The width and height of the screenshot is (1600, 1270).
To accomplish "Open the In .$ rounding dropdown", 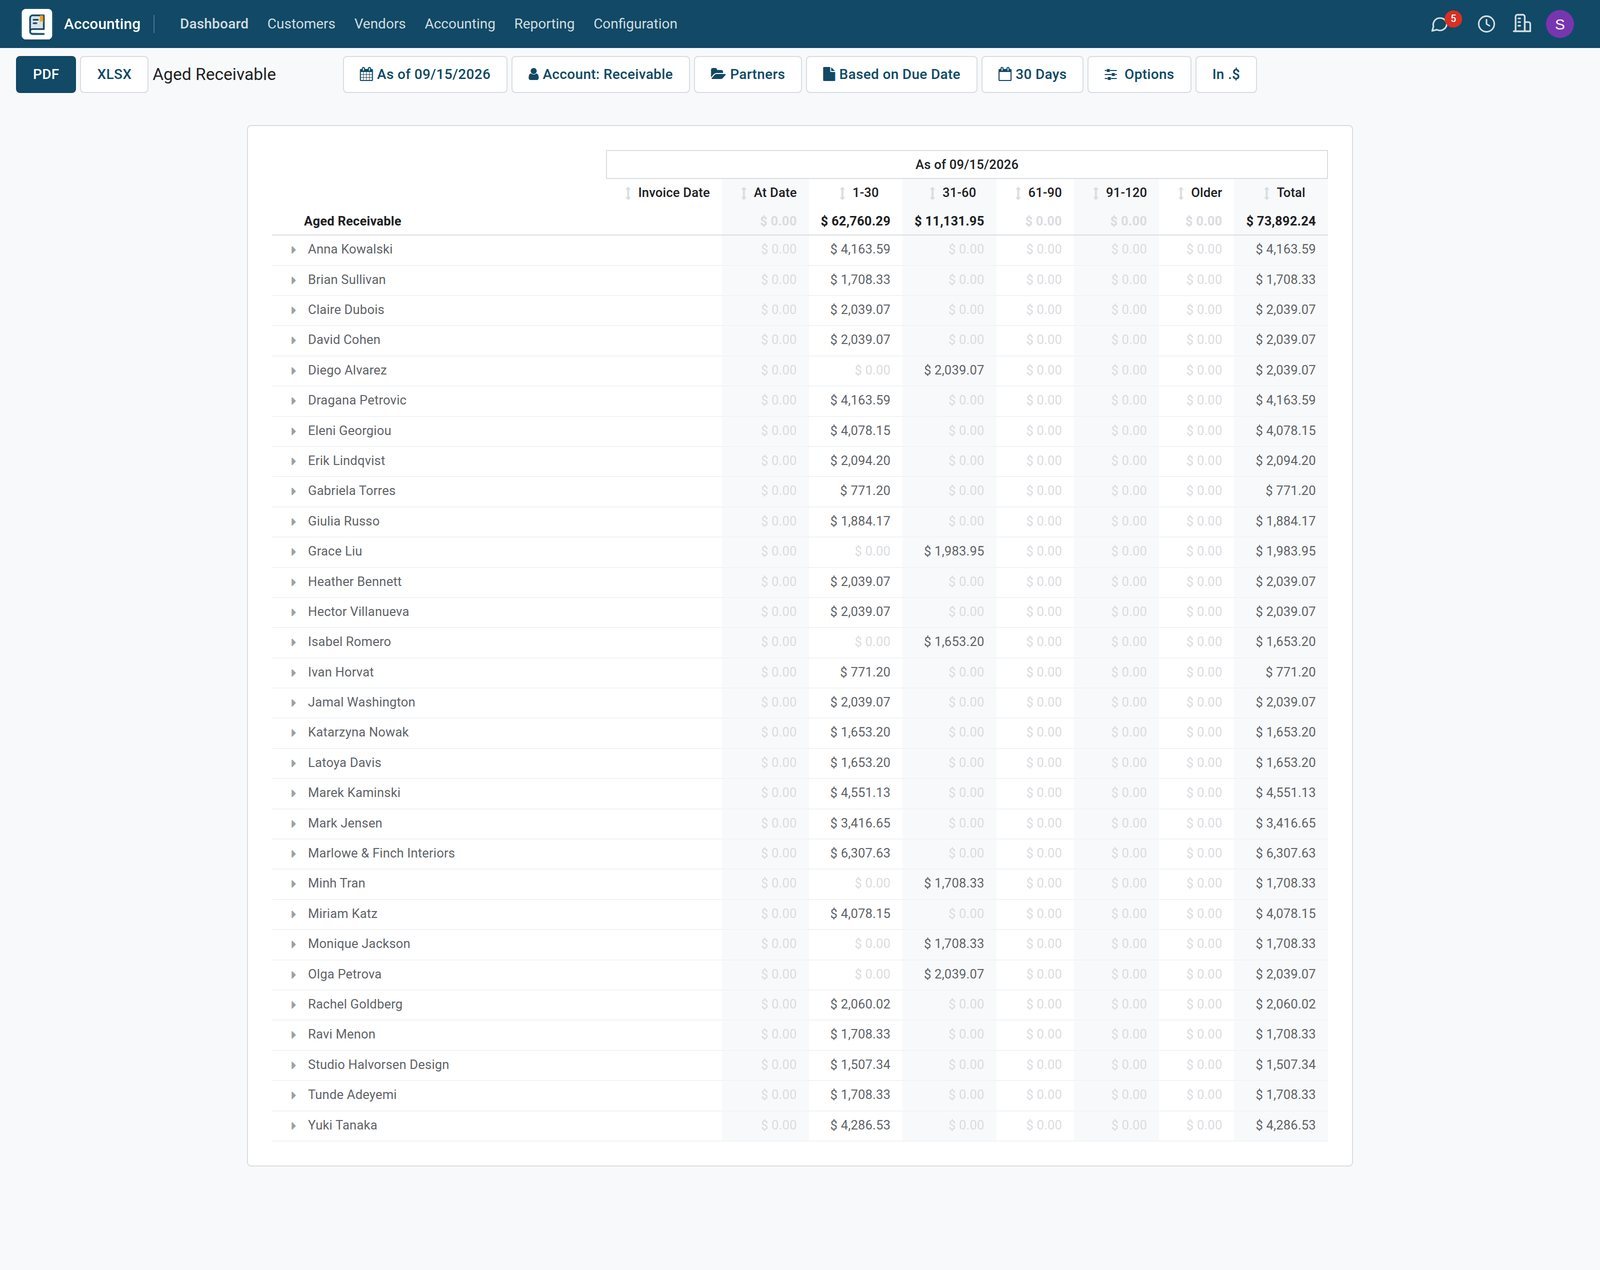I will point(1226,74).
